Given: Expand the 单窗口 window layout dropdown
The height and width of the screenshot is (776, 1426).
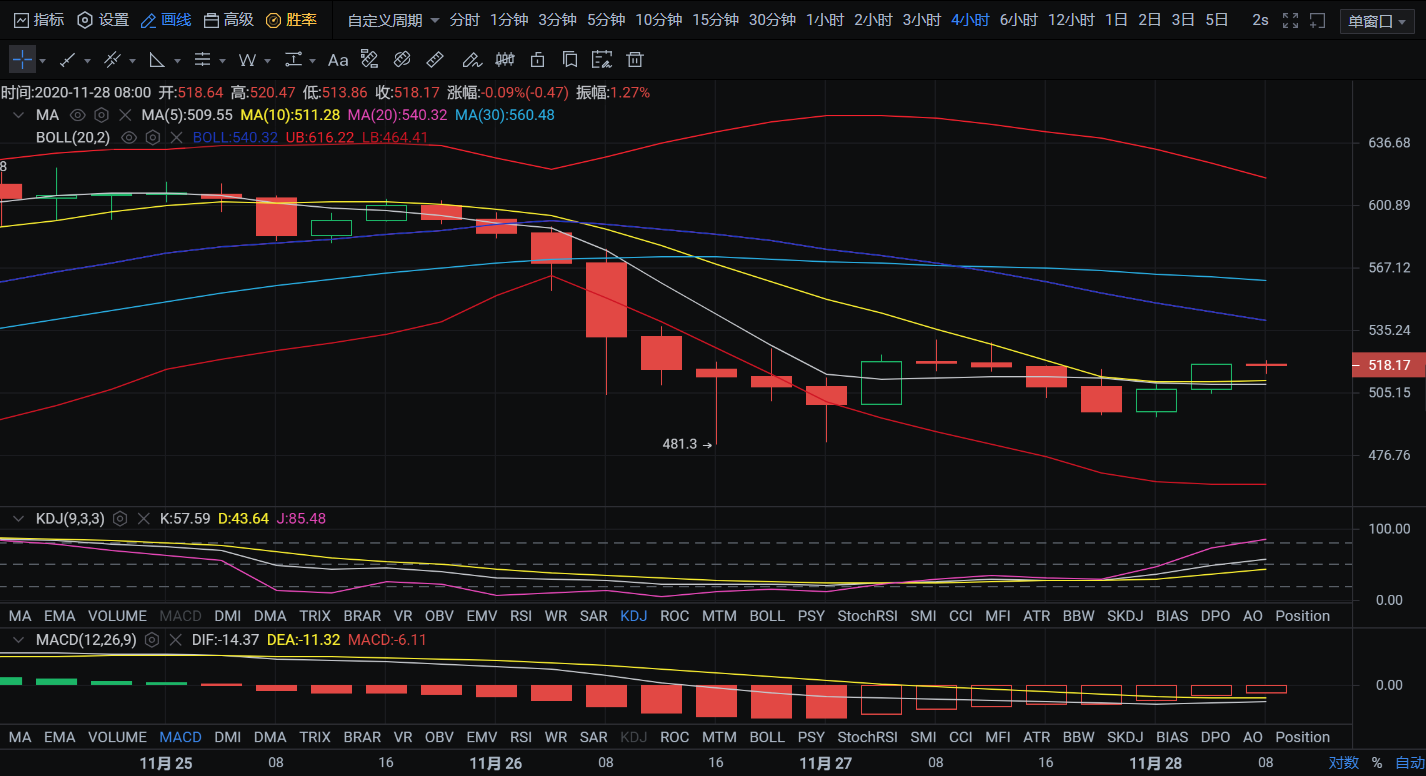Looking at the screenshot, I should [x=1377, y=21].
